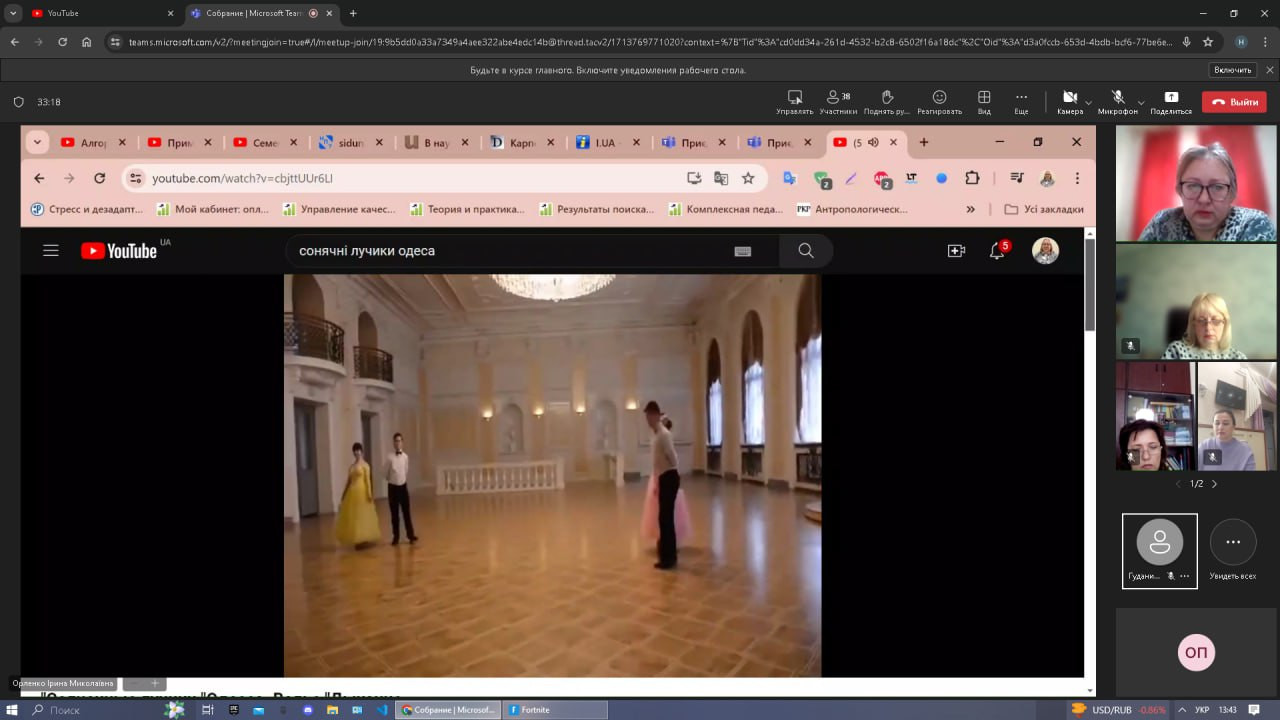Bookmark the Teams page with star icon
1280x720 pixels.
(x=1208, y=42)
